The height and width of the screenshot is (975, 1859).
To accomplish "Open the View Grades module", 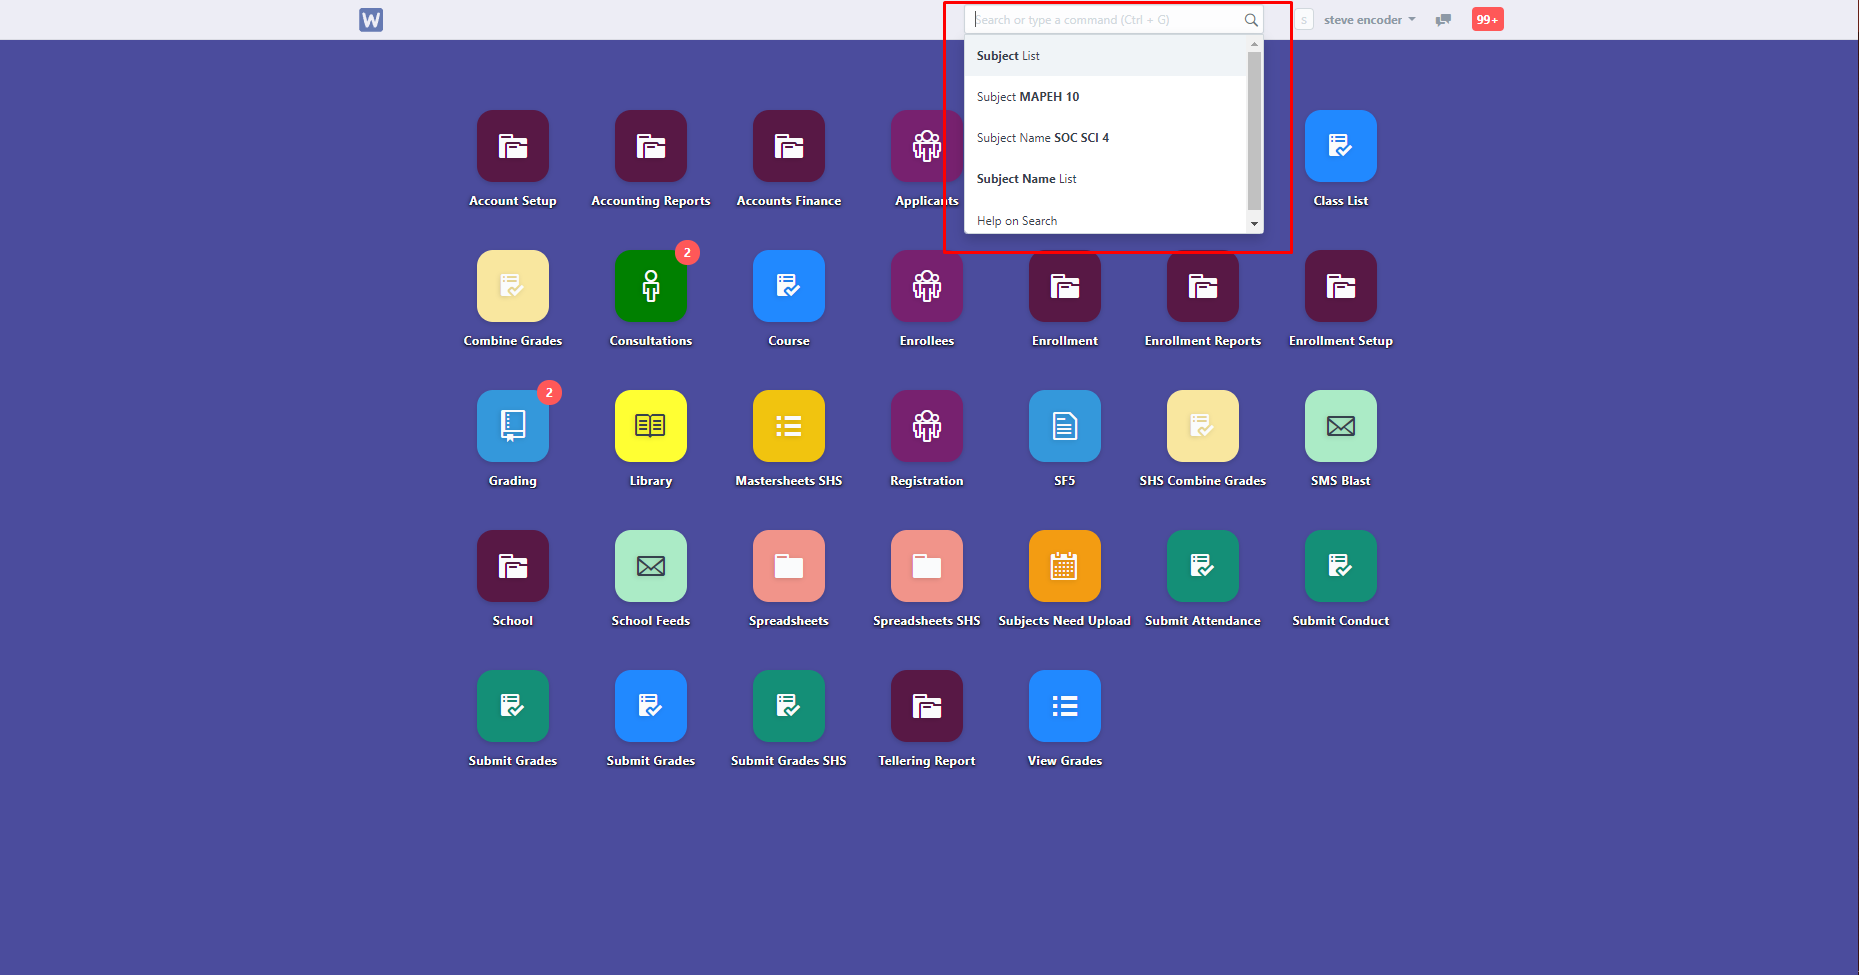I will pyautogui.click(x=1065, y=706).
